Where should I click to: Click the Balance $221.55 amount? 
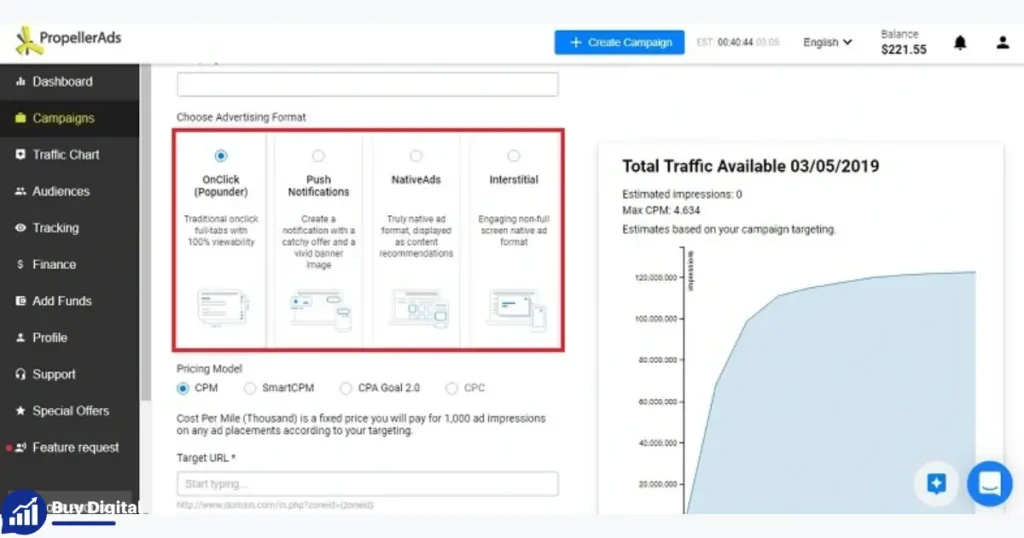point(903,50)
